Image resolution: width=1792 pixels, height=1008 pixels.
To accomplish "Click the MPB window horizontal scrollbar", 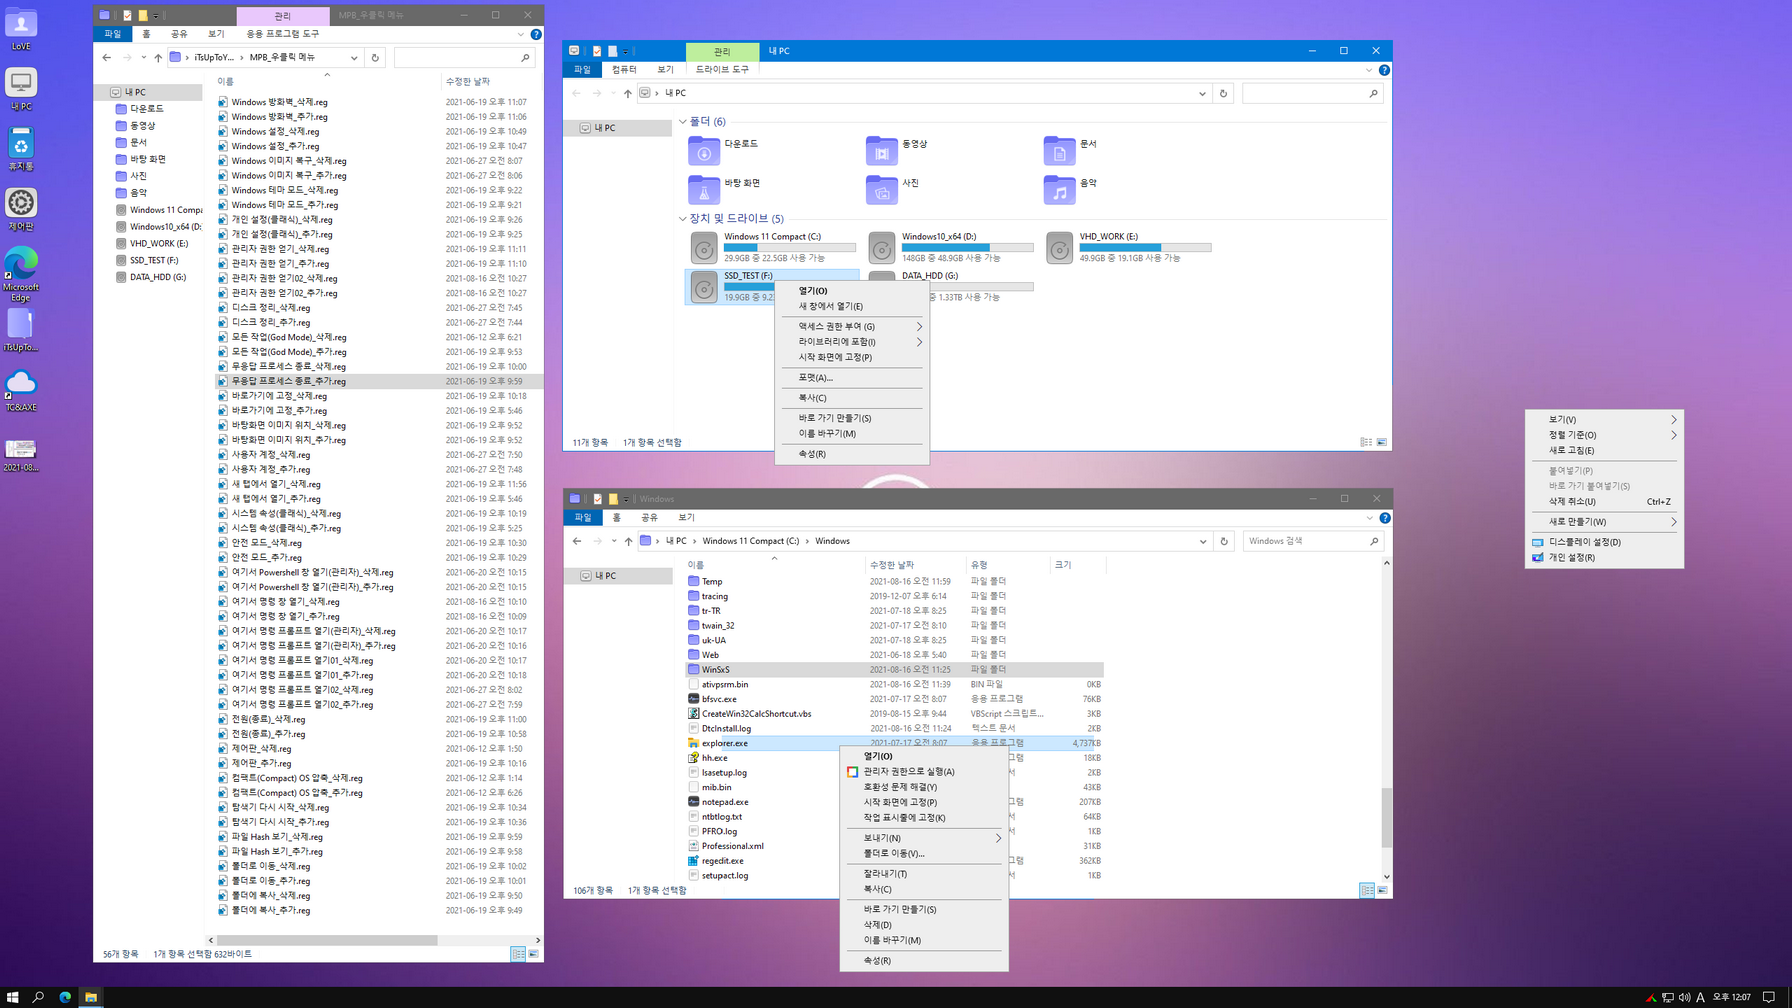I will (x=326, y=940).
